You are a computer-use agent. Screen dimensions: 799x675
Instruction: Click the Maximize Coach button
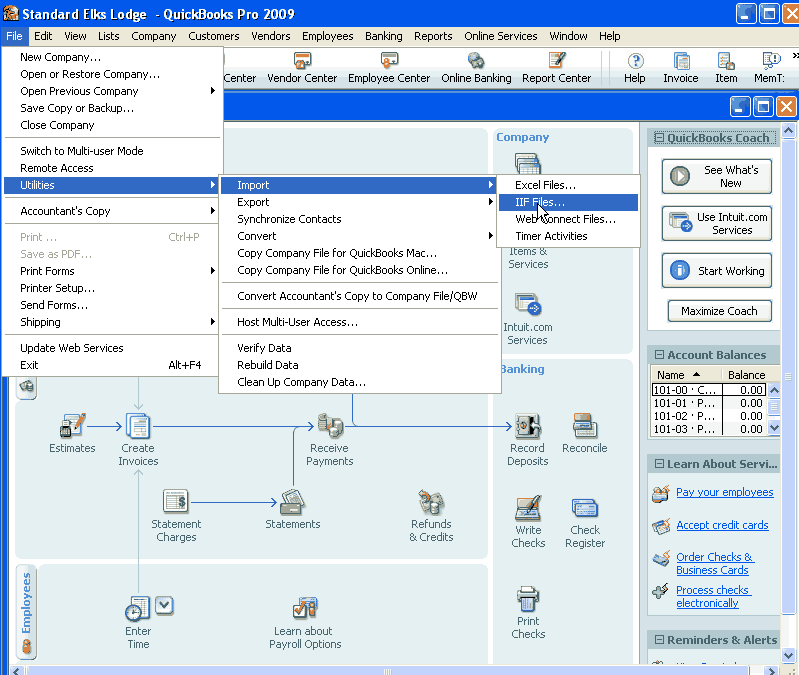click(x=719, y=311)
